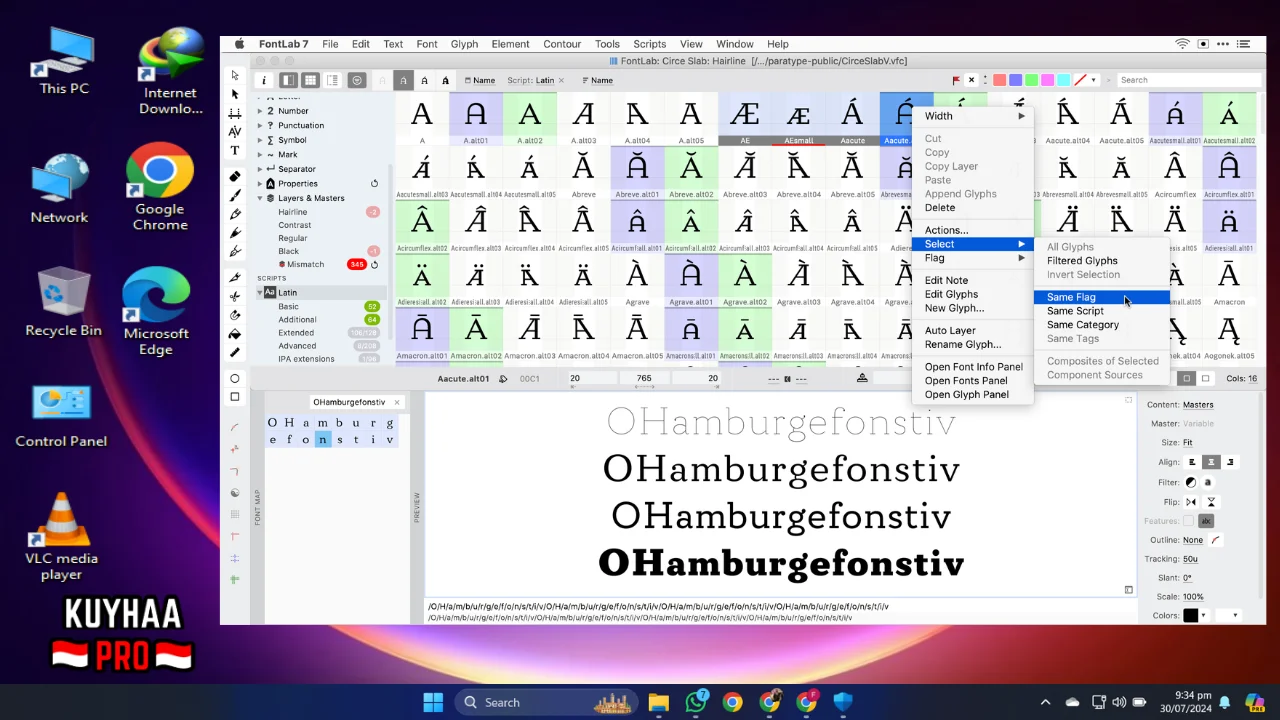The image size is (1280, 720).
Task: Refresh the Properties filter count
Action: click(375, 184)
